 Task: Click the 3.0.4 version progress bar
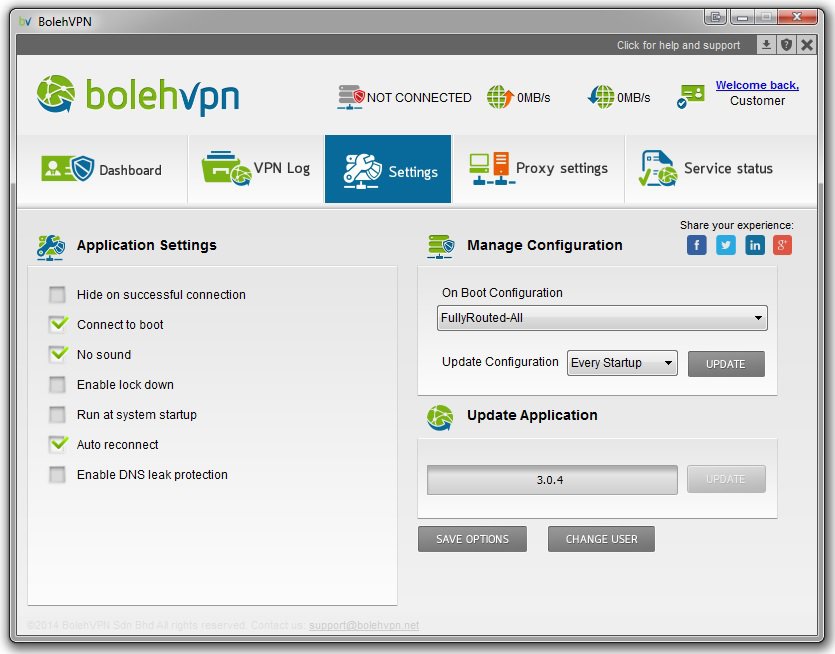click(552, 480)
